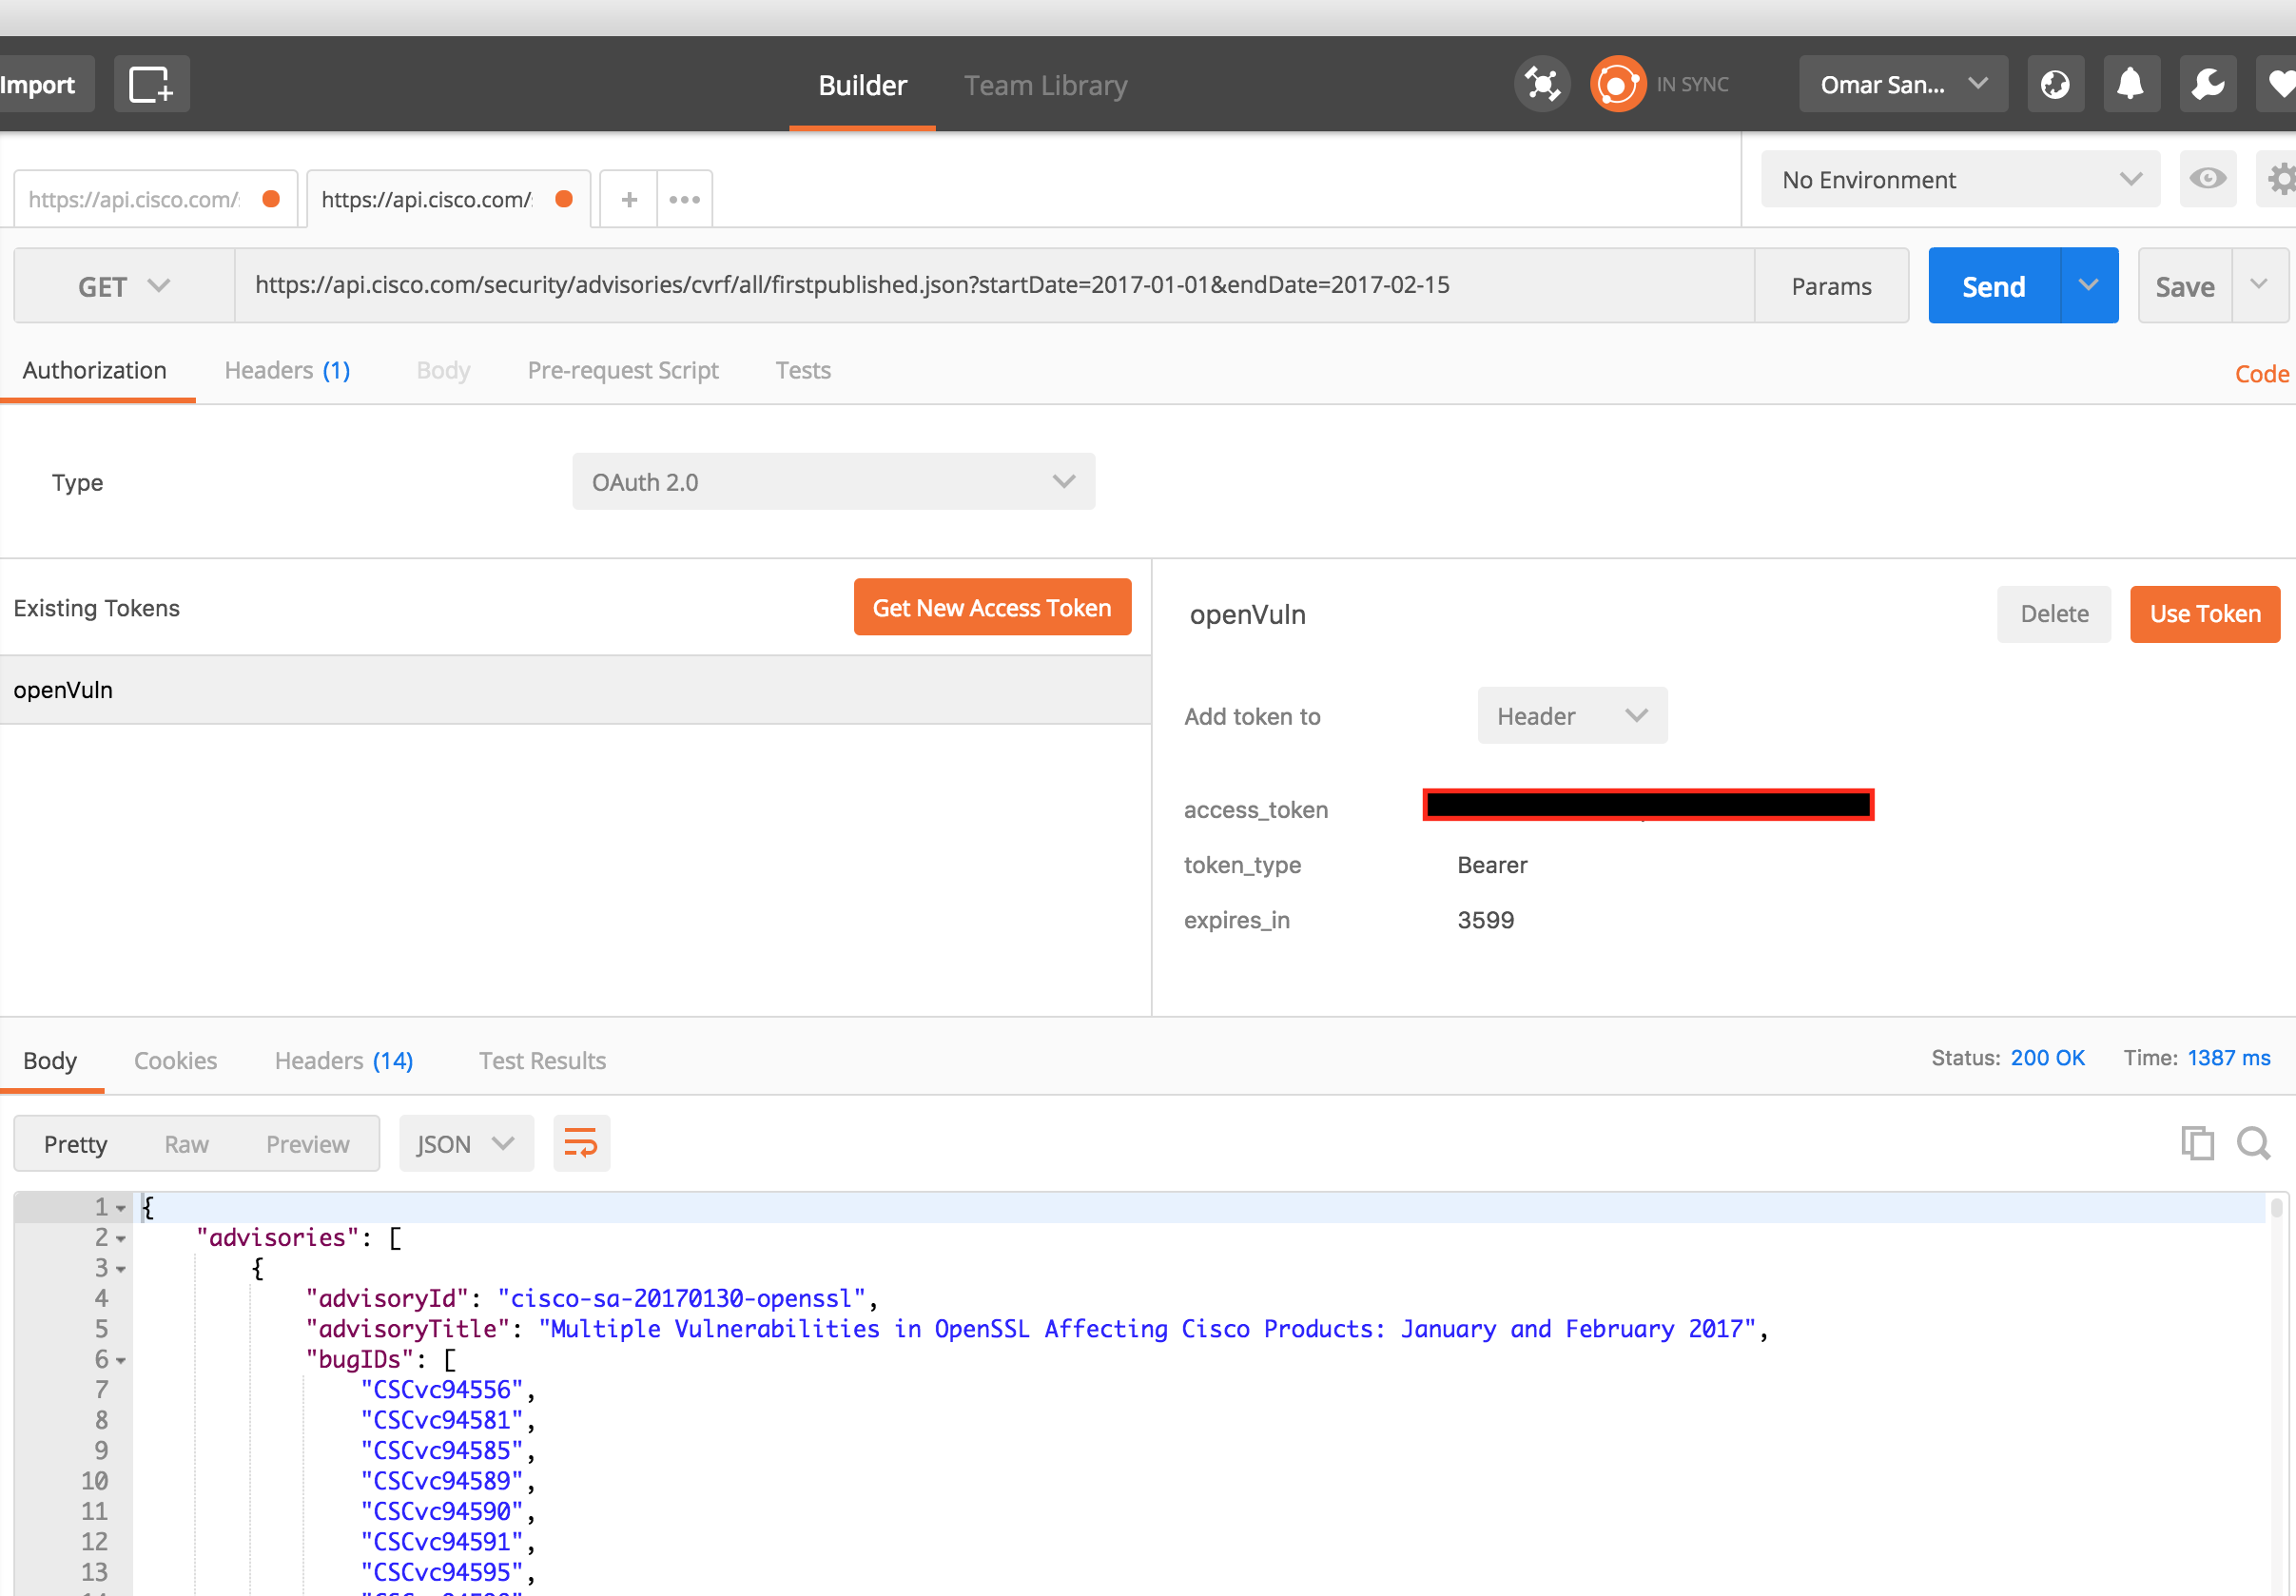Toggle line wrap in the response body
The height and width of the screenshot is (1596, 2296).
click(581, 1143)
